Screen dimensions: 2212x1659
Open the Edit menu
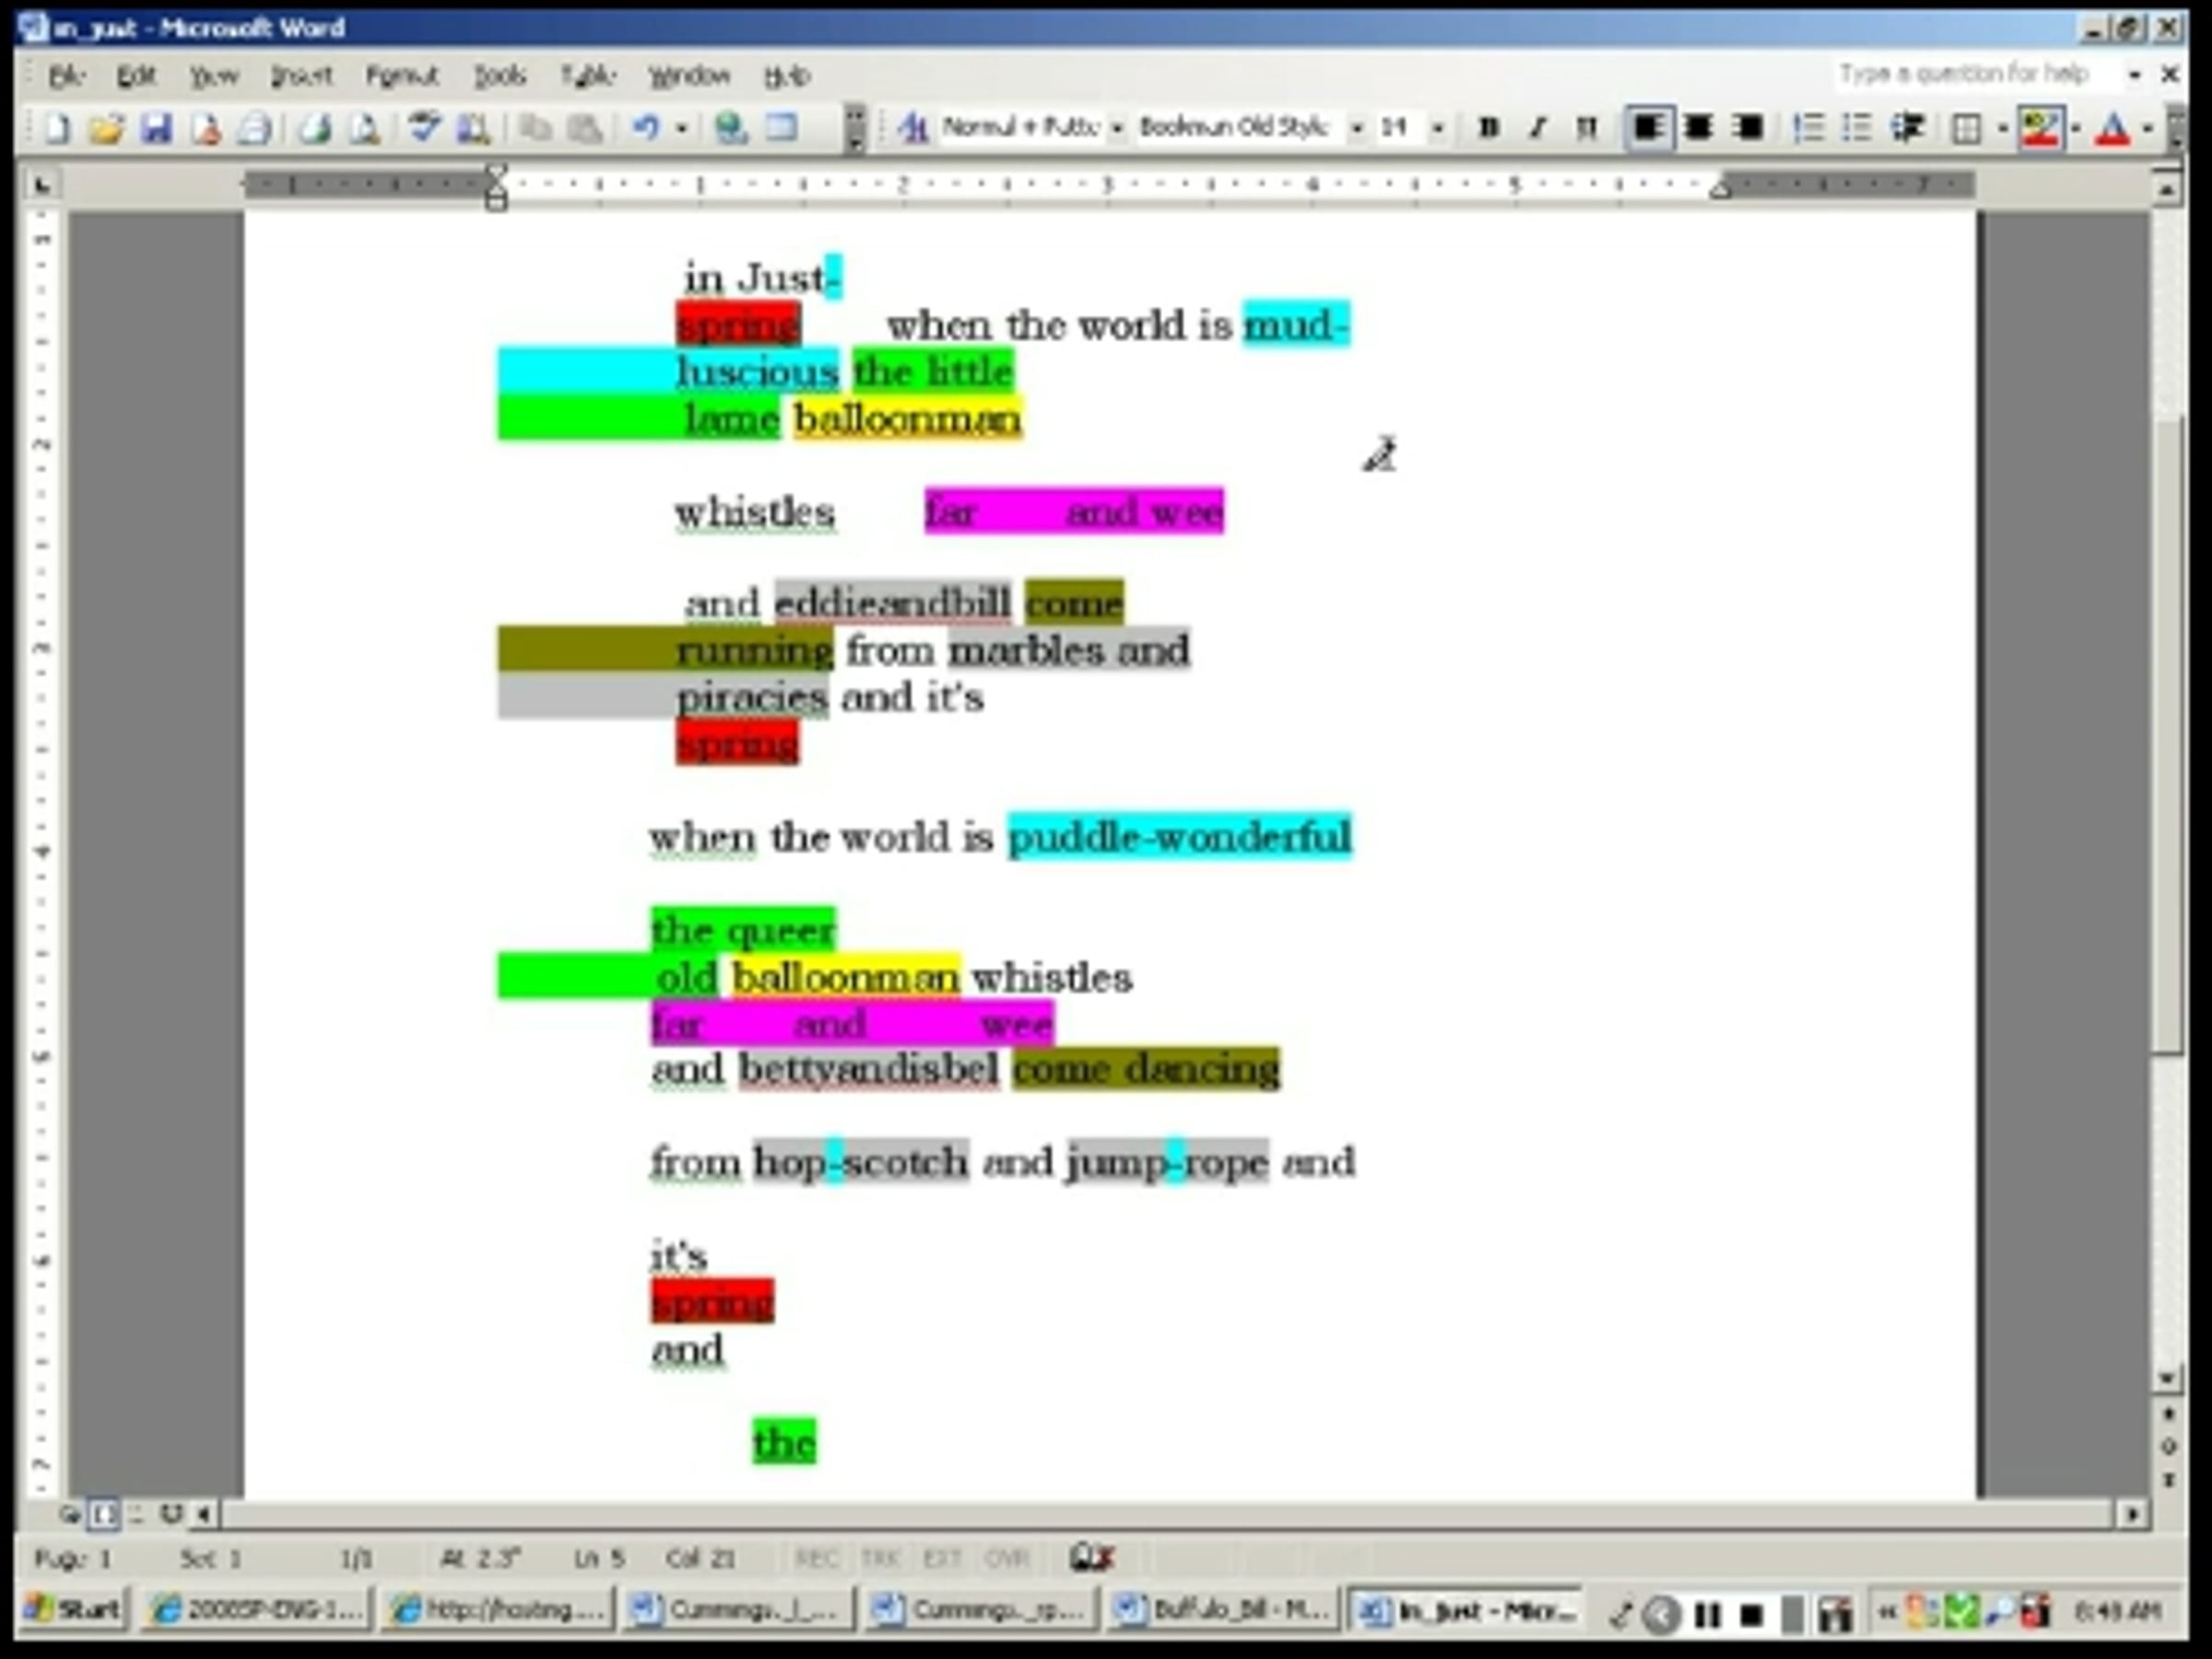[x=136, y=76]
